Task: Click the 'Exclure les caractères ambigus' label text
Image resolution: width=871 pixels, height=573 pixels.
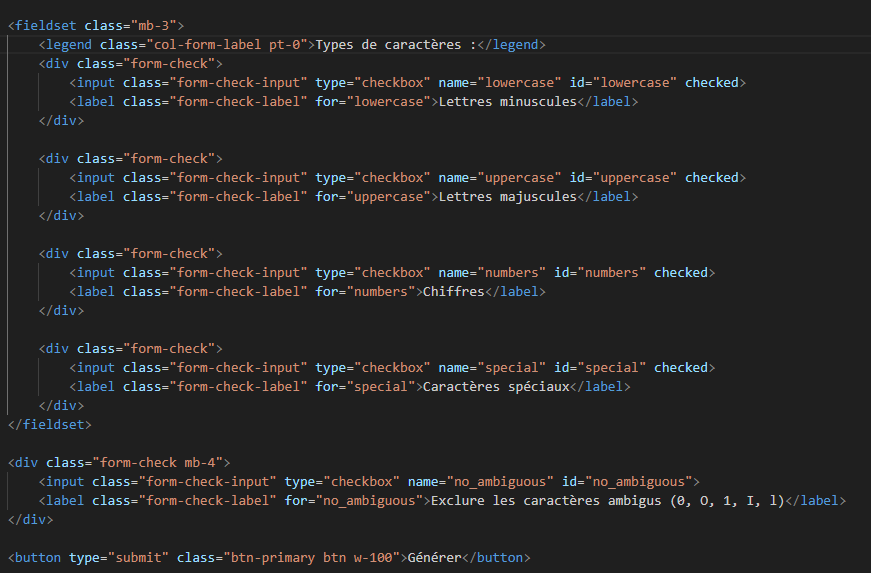Action: click(546, 501)
